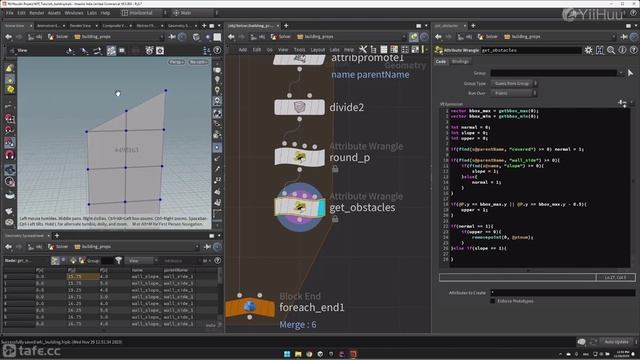
Task: Open the parameter pane help icon
Action: [633, 50]
